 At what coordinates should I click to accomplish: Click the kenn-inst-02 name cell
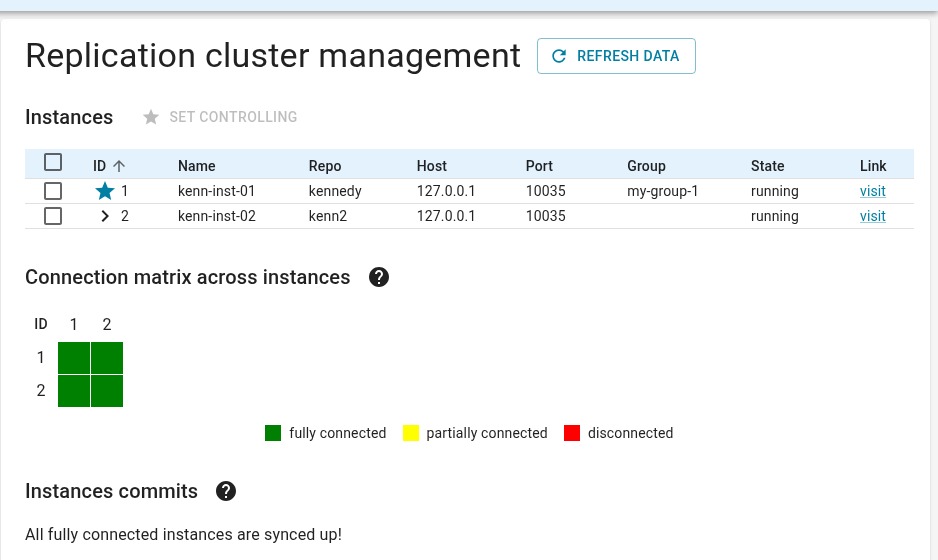tap(217, 216)
